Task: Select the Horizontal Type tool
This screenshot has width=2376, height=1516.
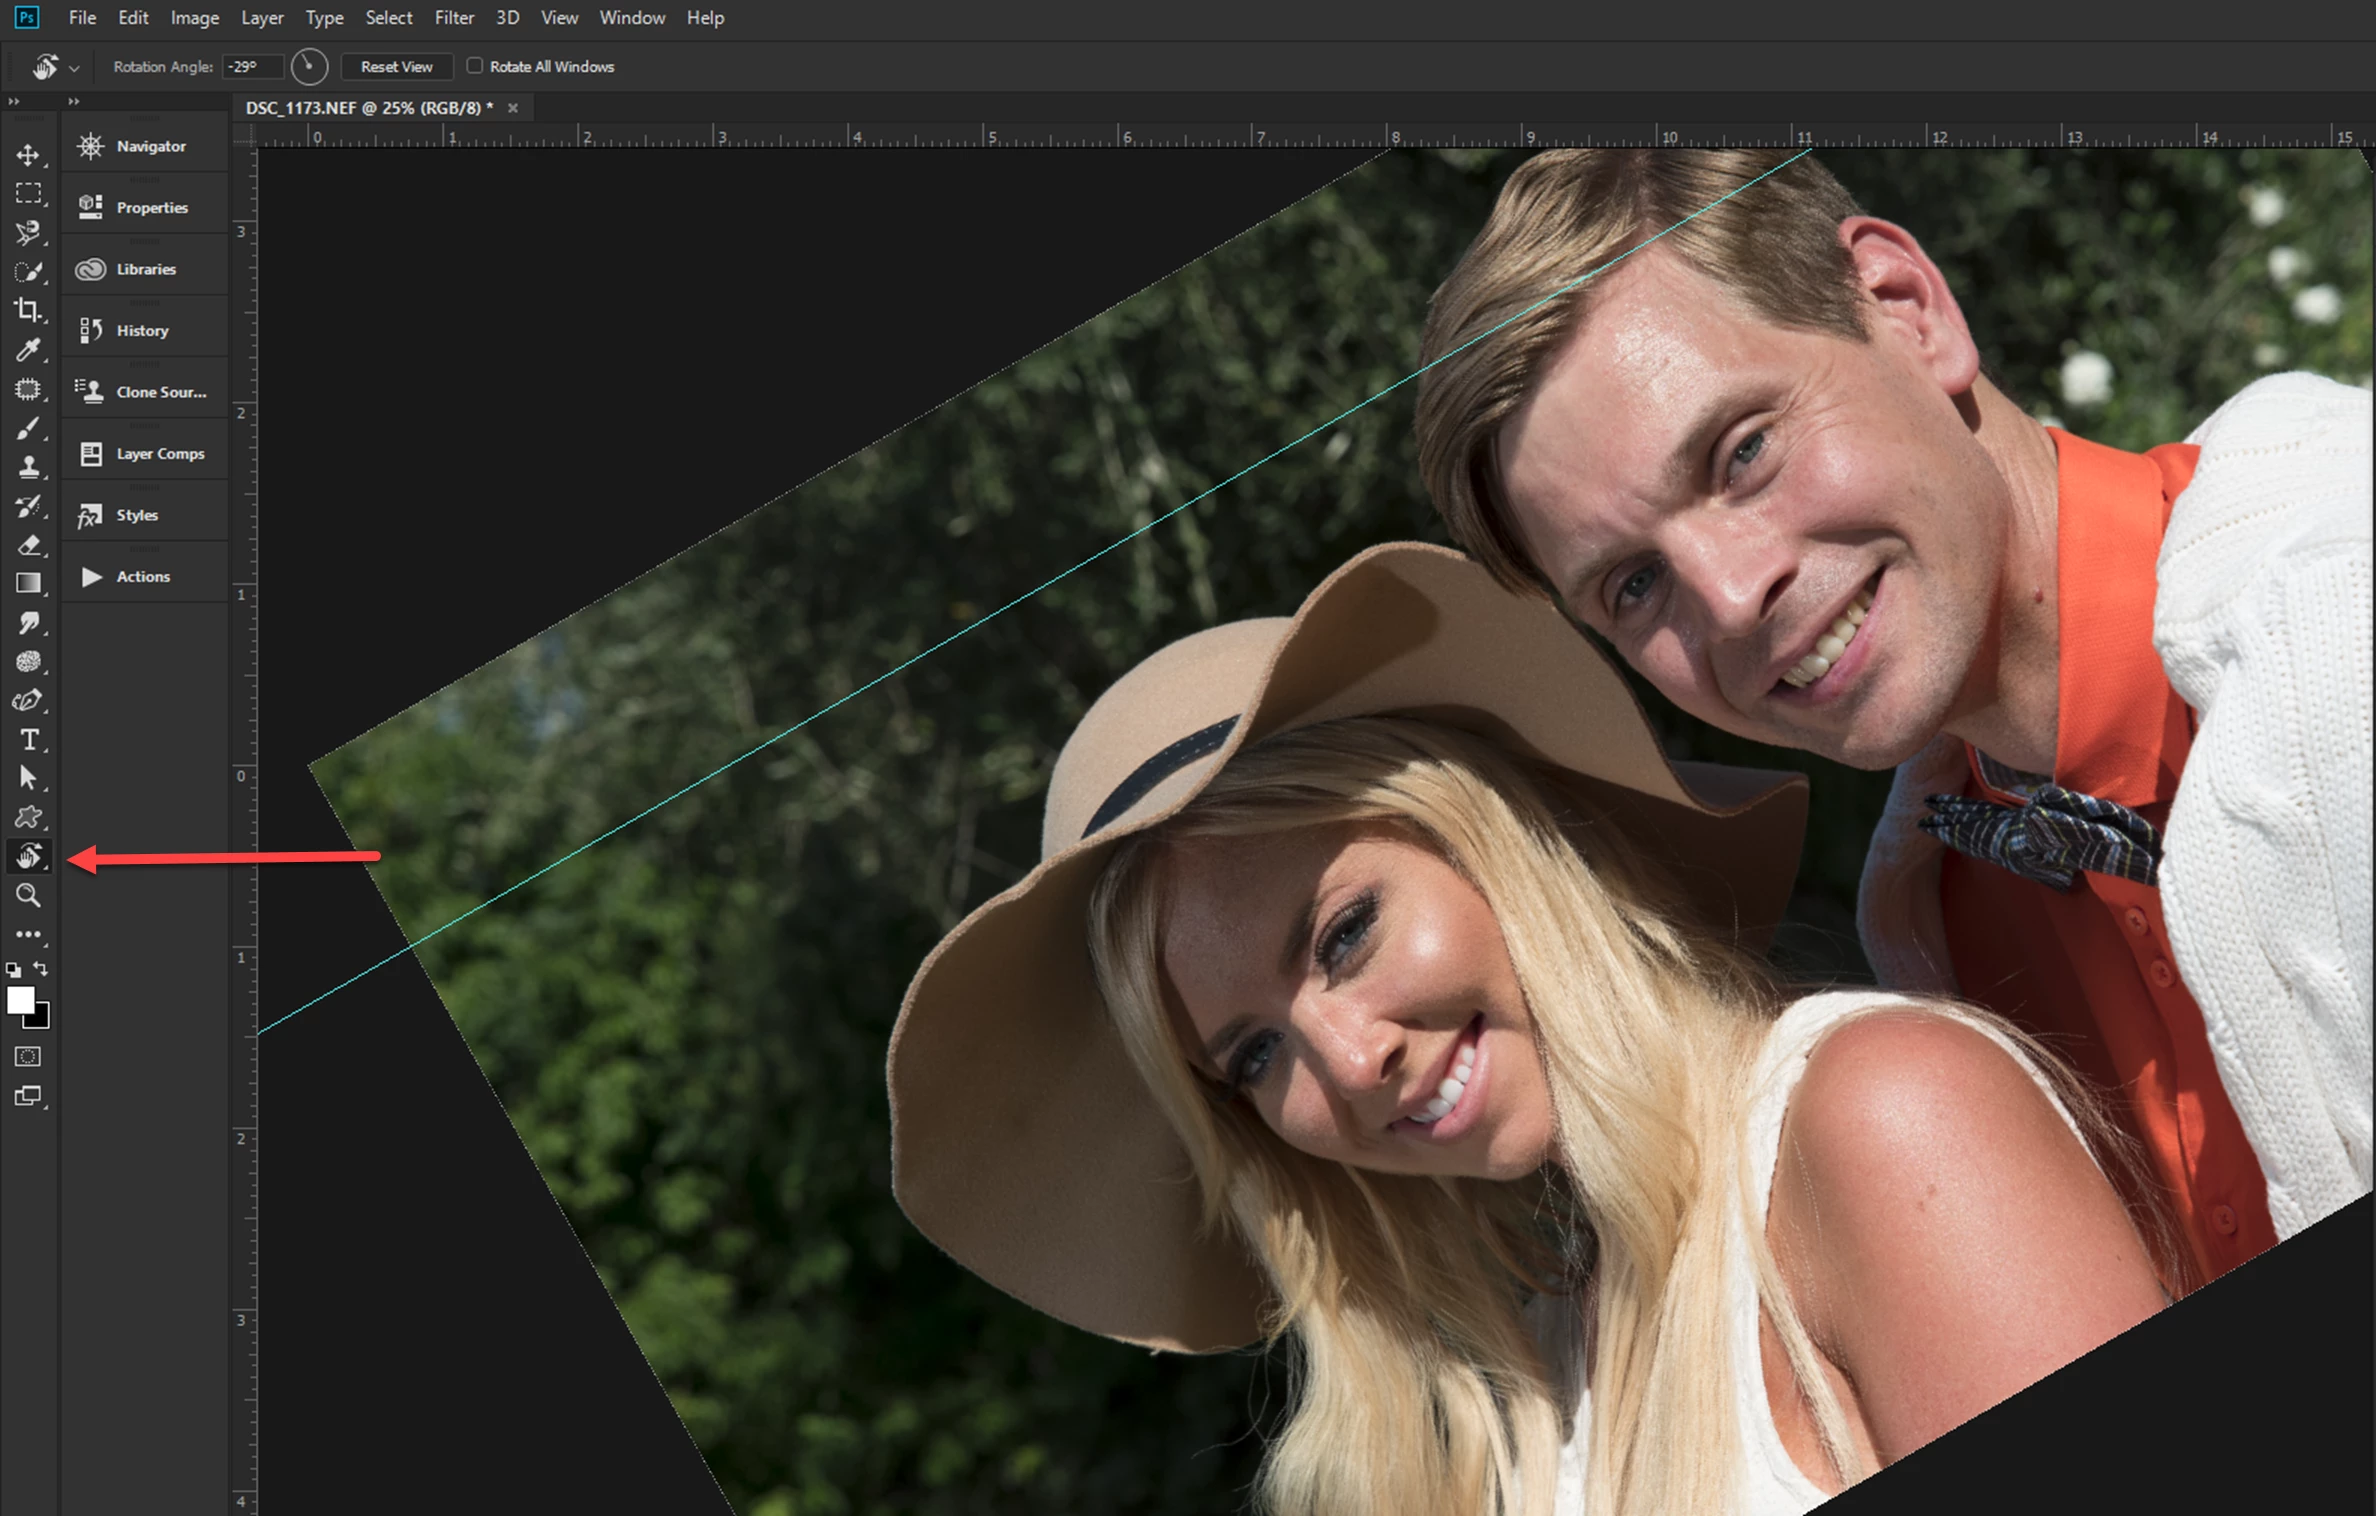Action: tap(28, 740)
